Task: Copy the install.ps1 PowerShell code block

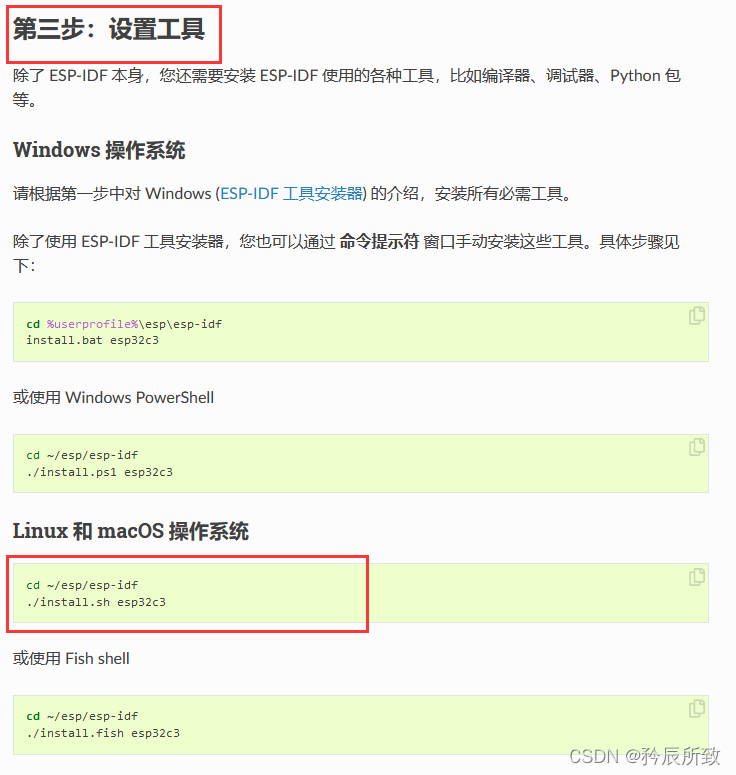Action: coord(696,447)
